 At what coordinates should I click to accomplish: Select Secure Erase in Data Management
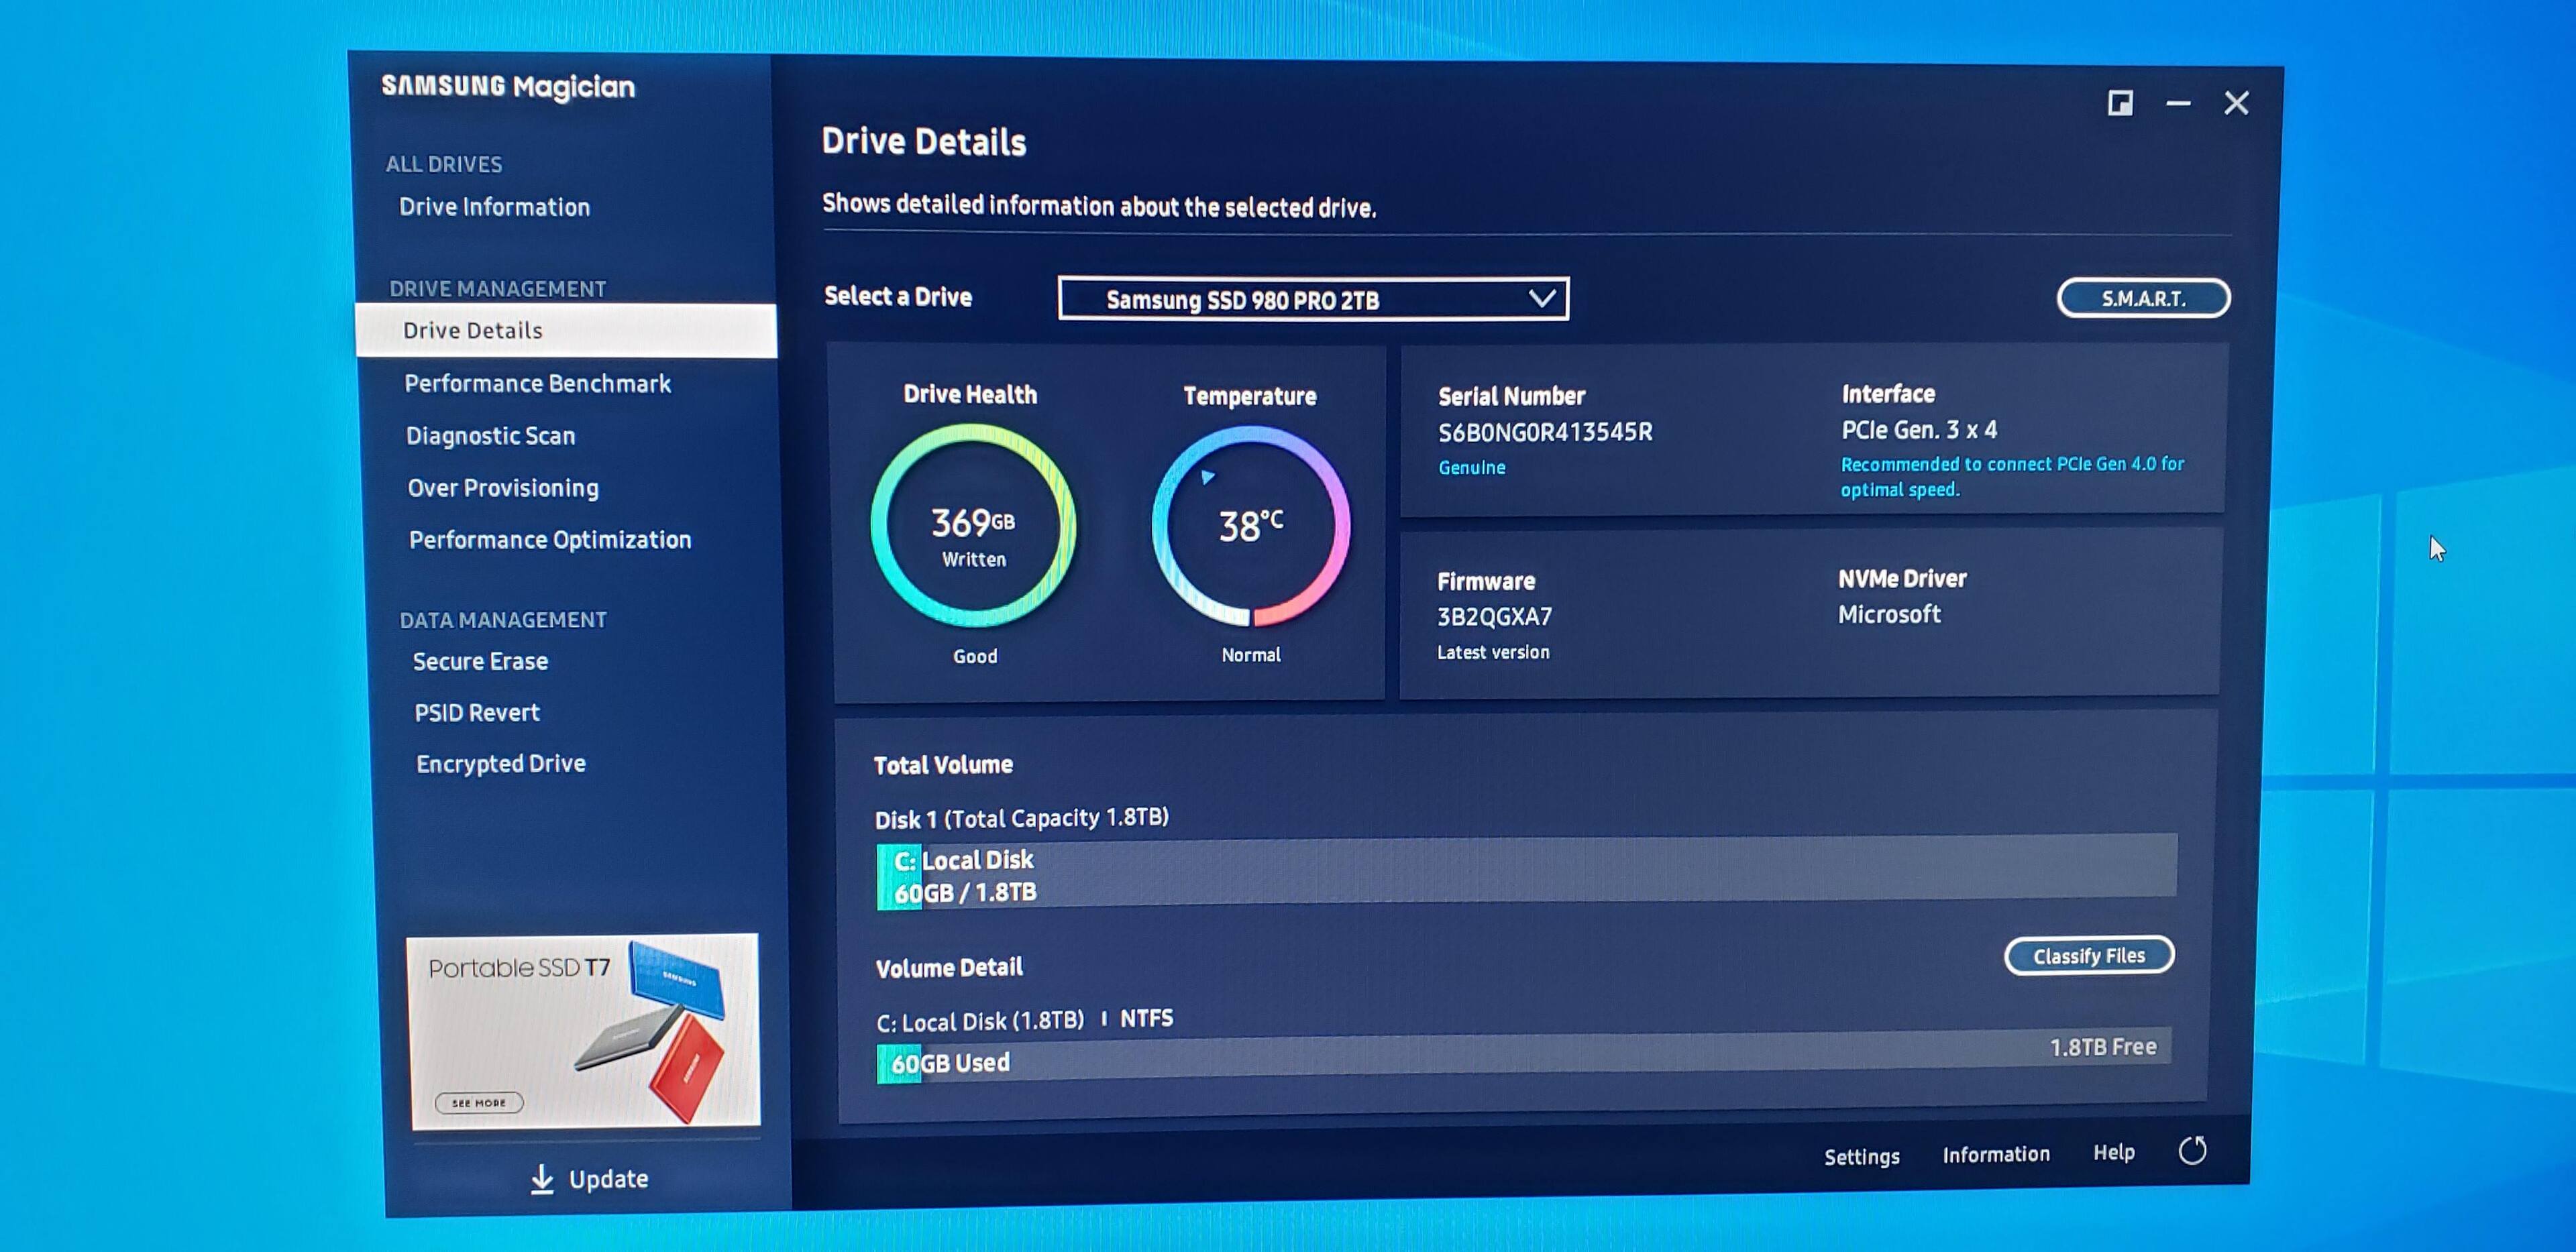coord(480,661)
